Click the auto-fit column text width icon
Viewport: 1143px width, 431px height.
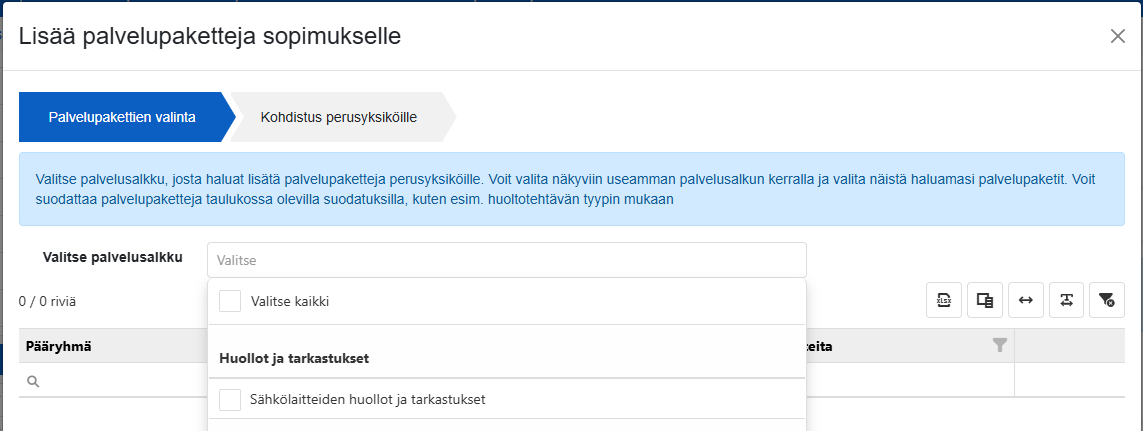pos(1066,300)
